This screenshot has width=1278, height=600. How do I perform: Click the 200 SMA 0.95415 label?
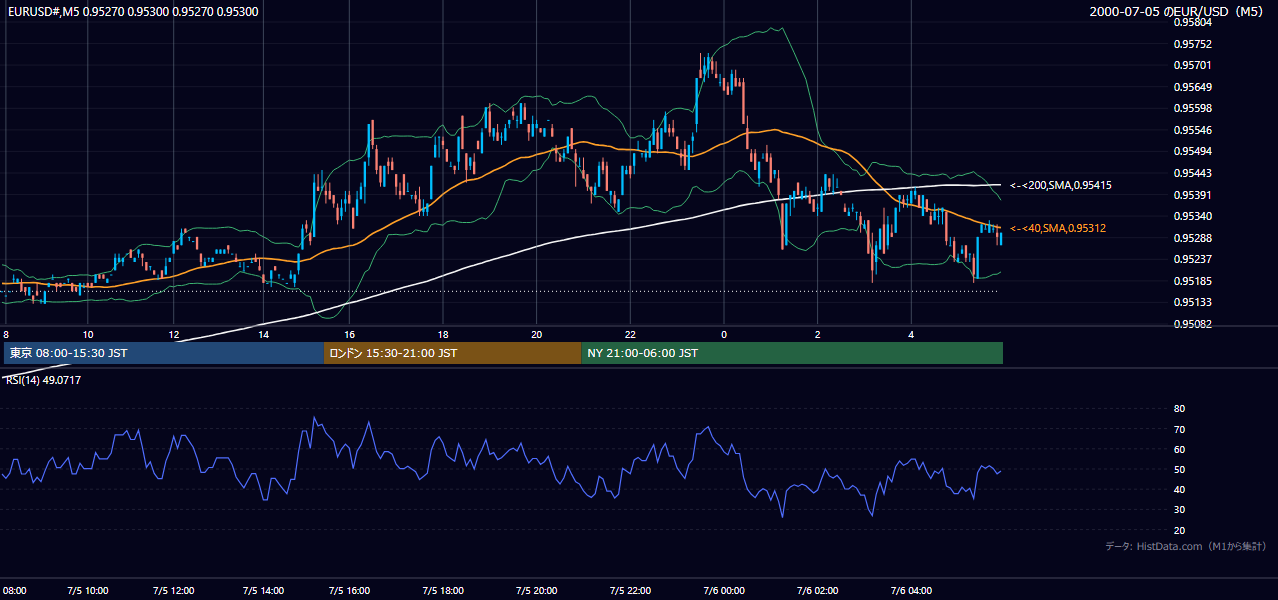1060,185
